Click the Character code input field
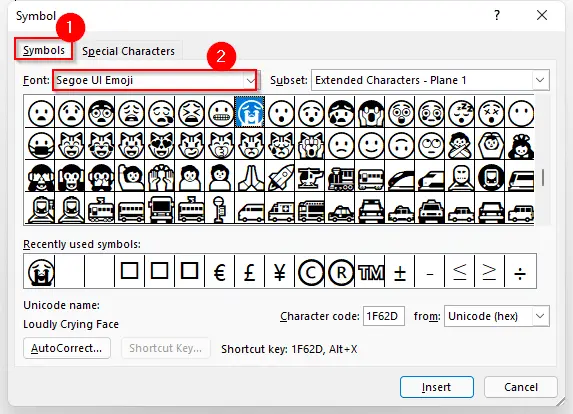Image resolution: width=573 pixels, height=414 pixels. coord(383,316)
